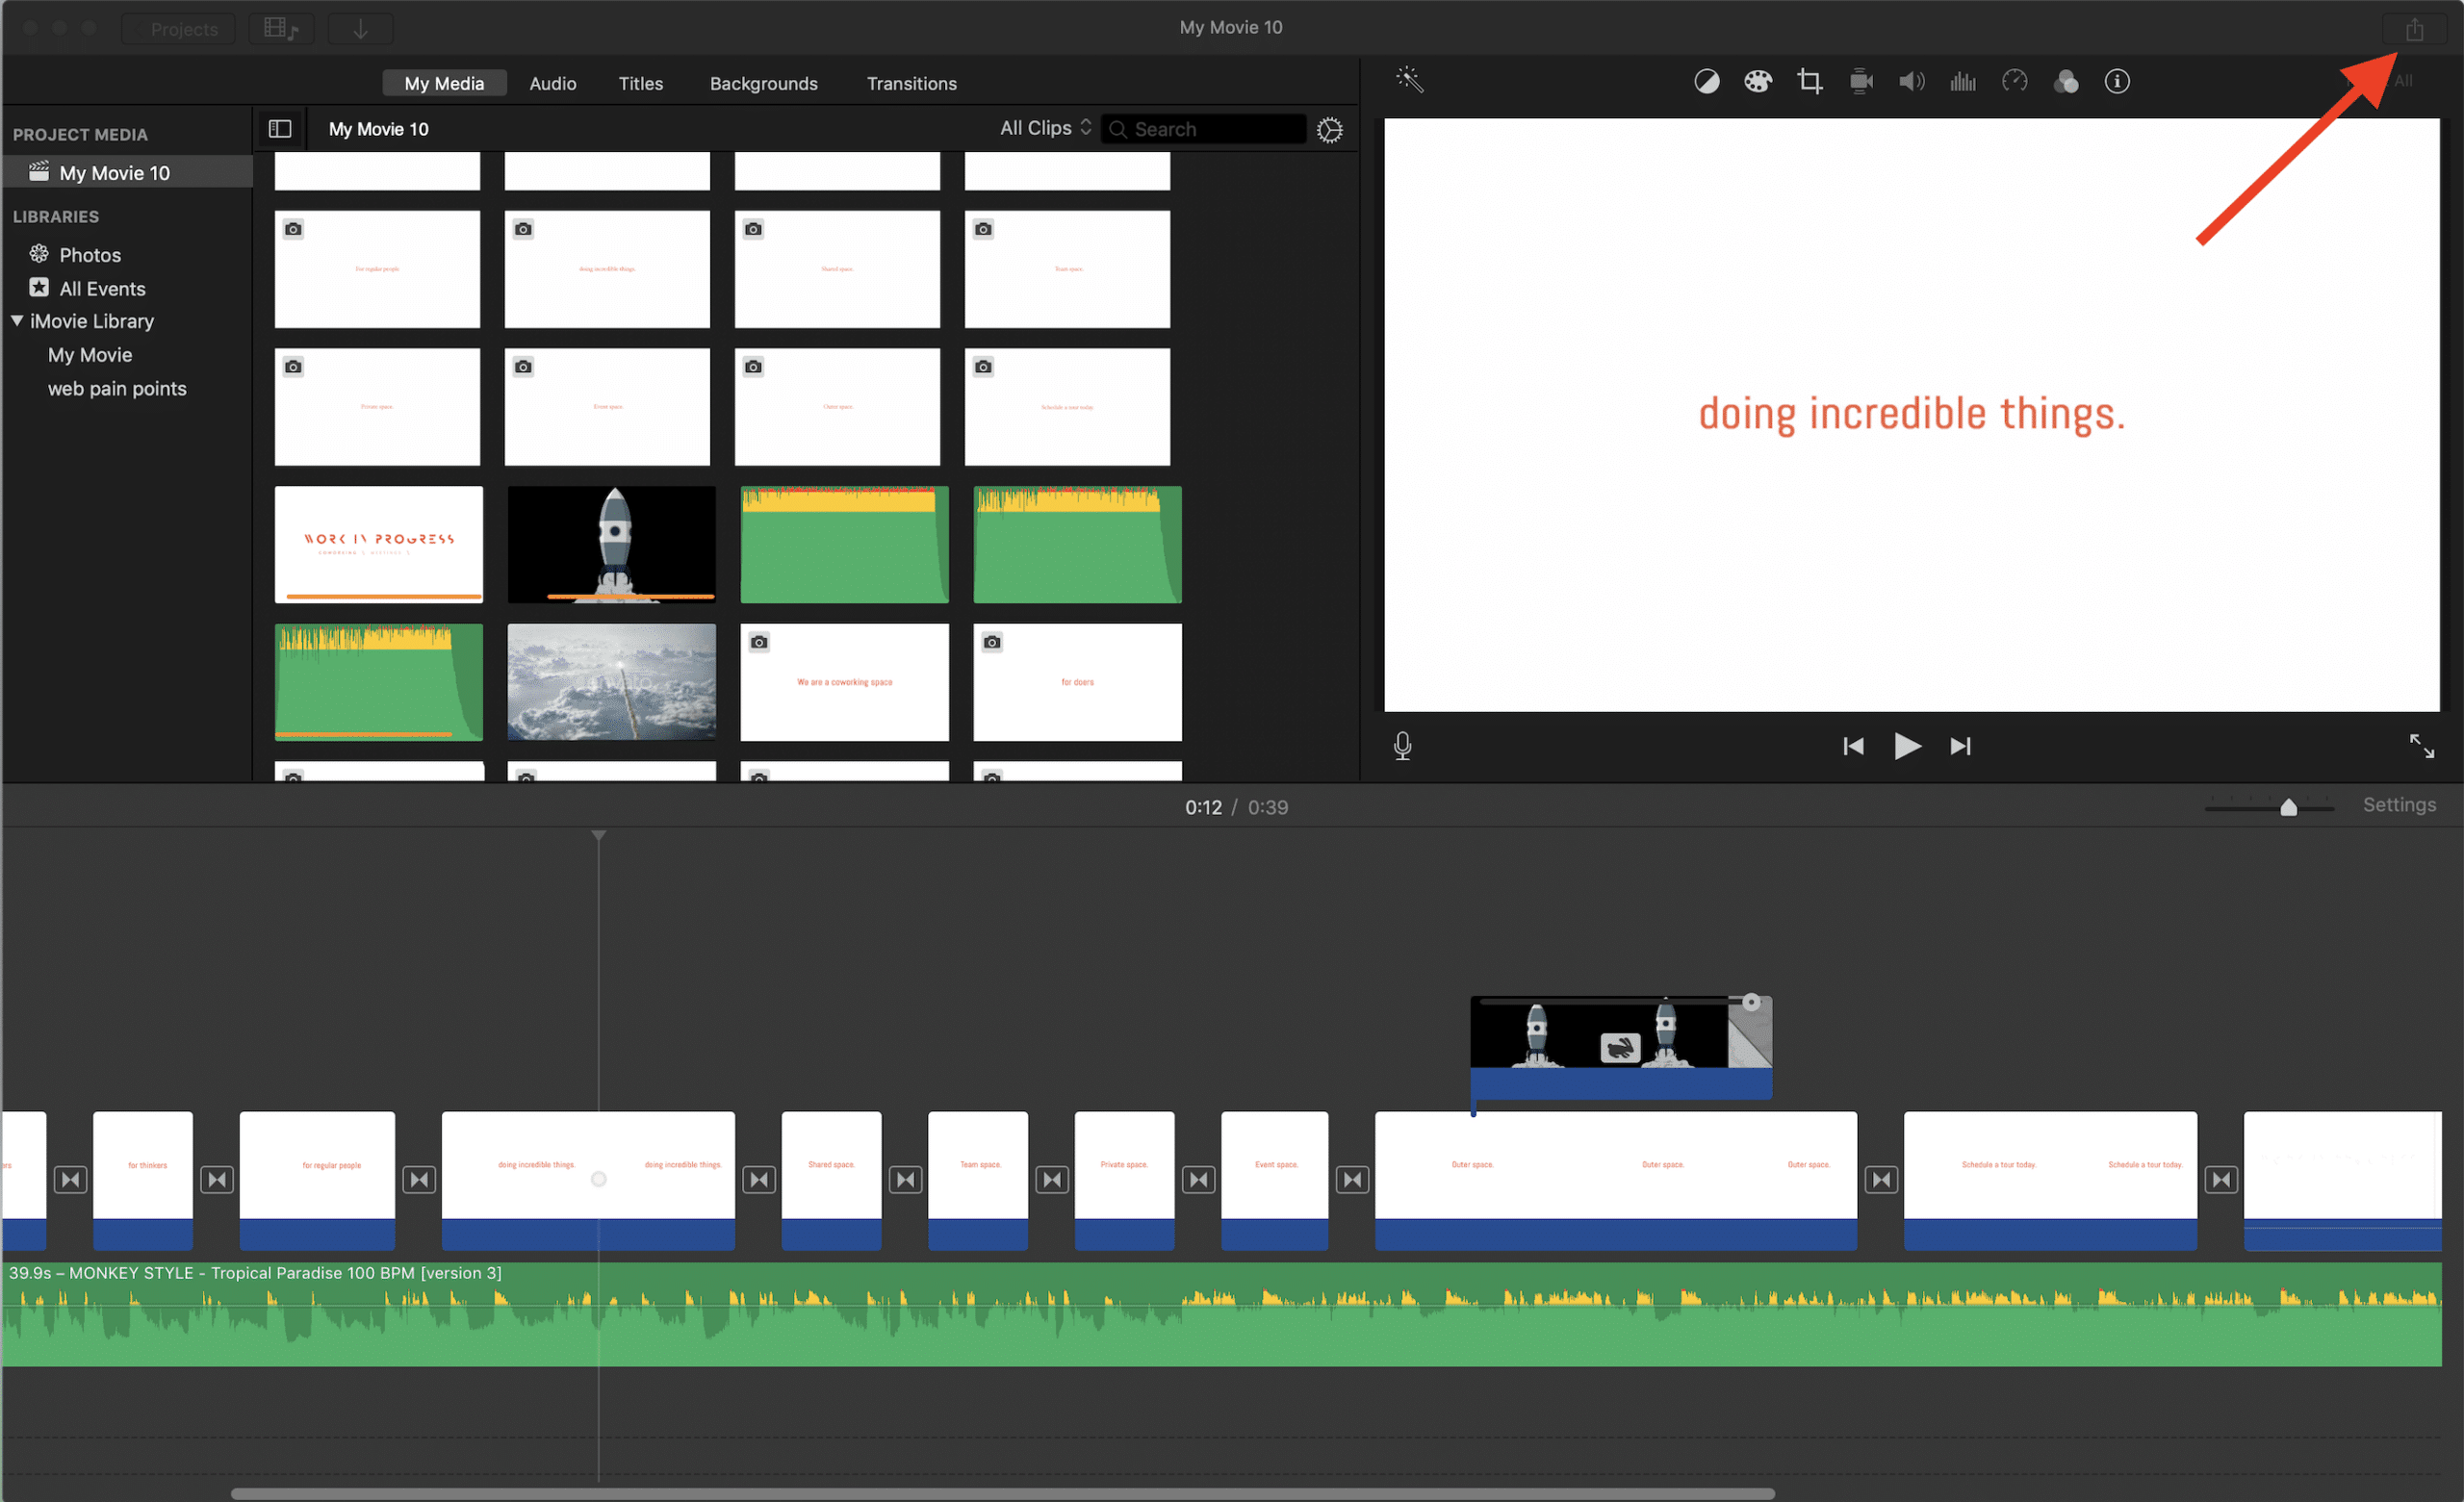
Task: Switch to the Transitions tab
Action: 913,83
